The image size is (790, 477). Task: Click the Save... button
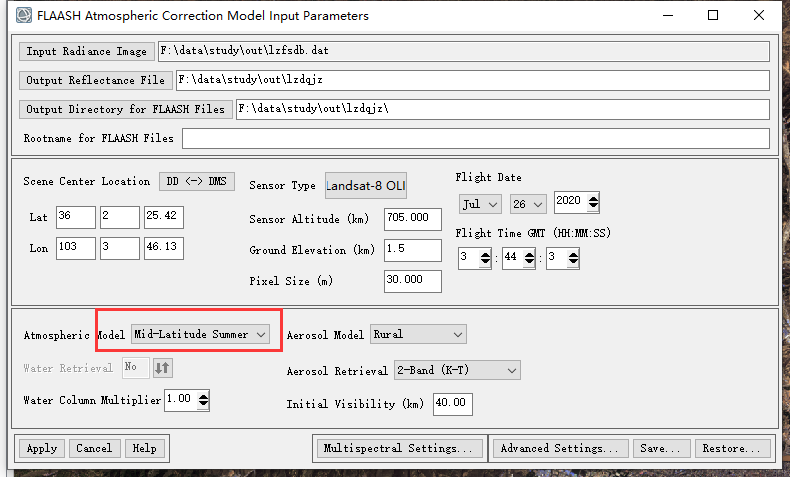661,448
